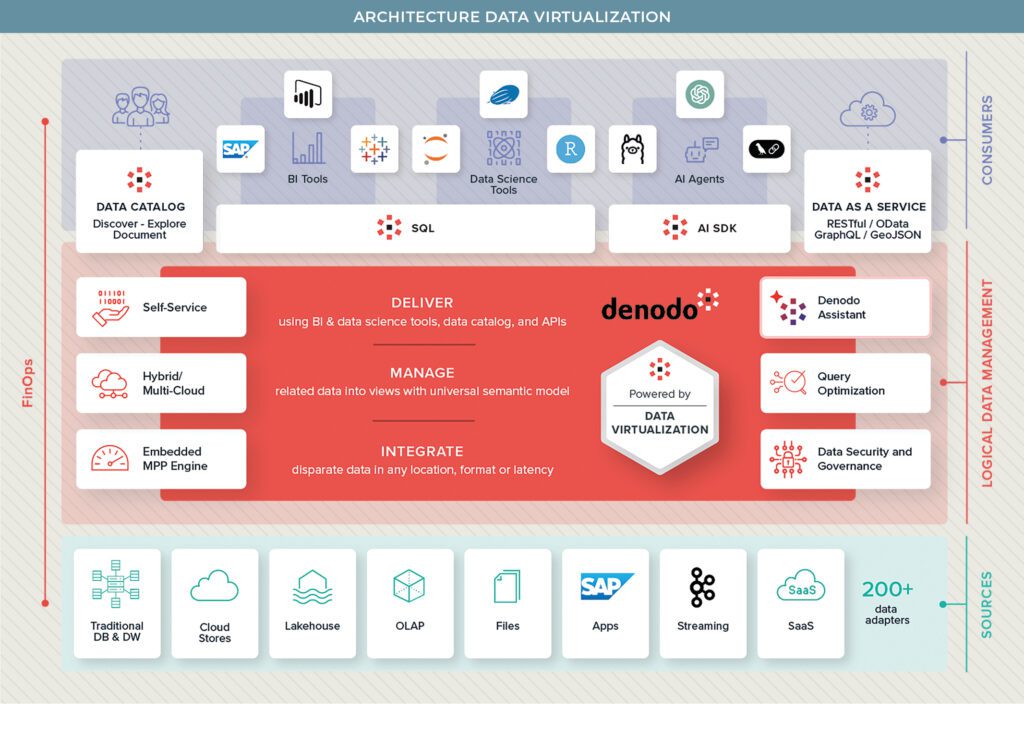1024x734 pixels.
Task: Click the Data Security padlock icon
Action: (788, 459)
